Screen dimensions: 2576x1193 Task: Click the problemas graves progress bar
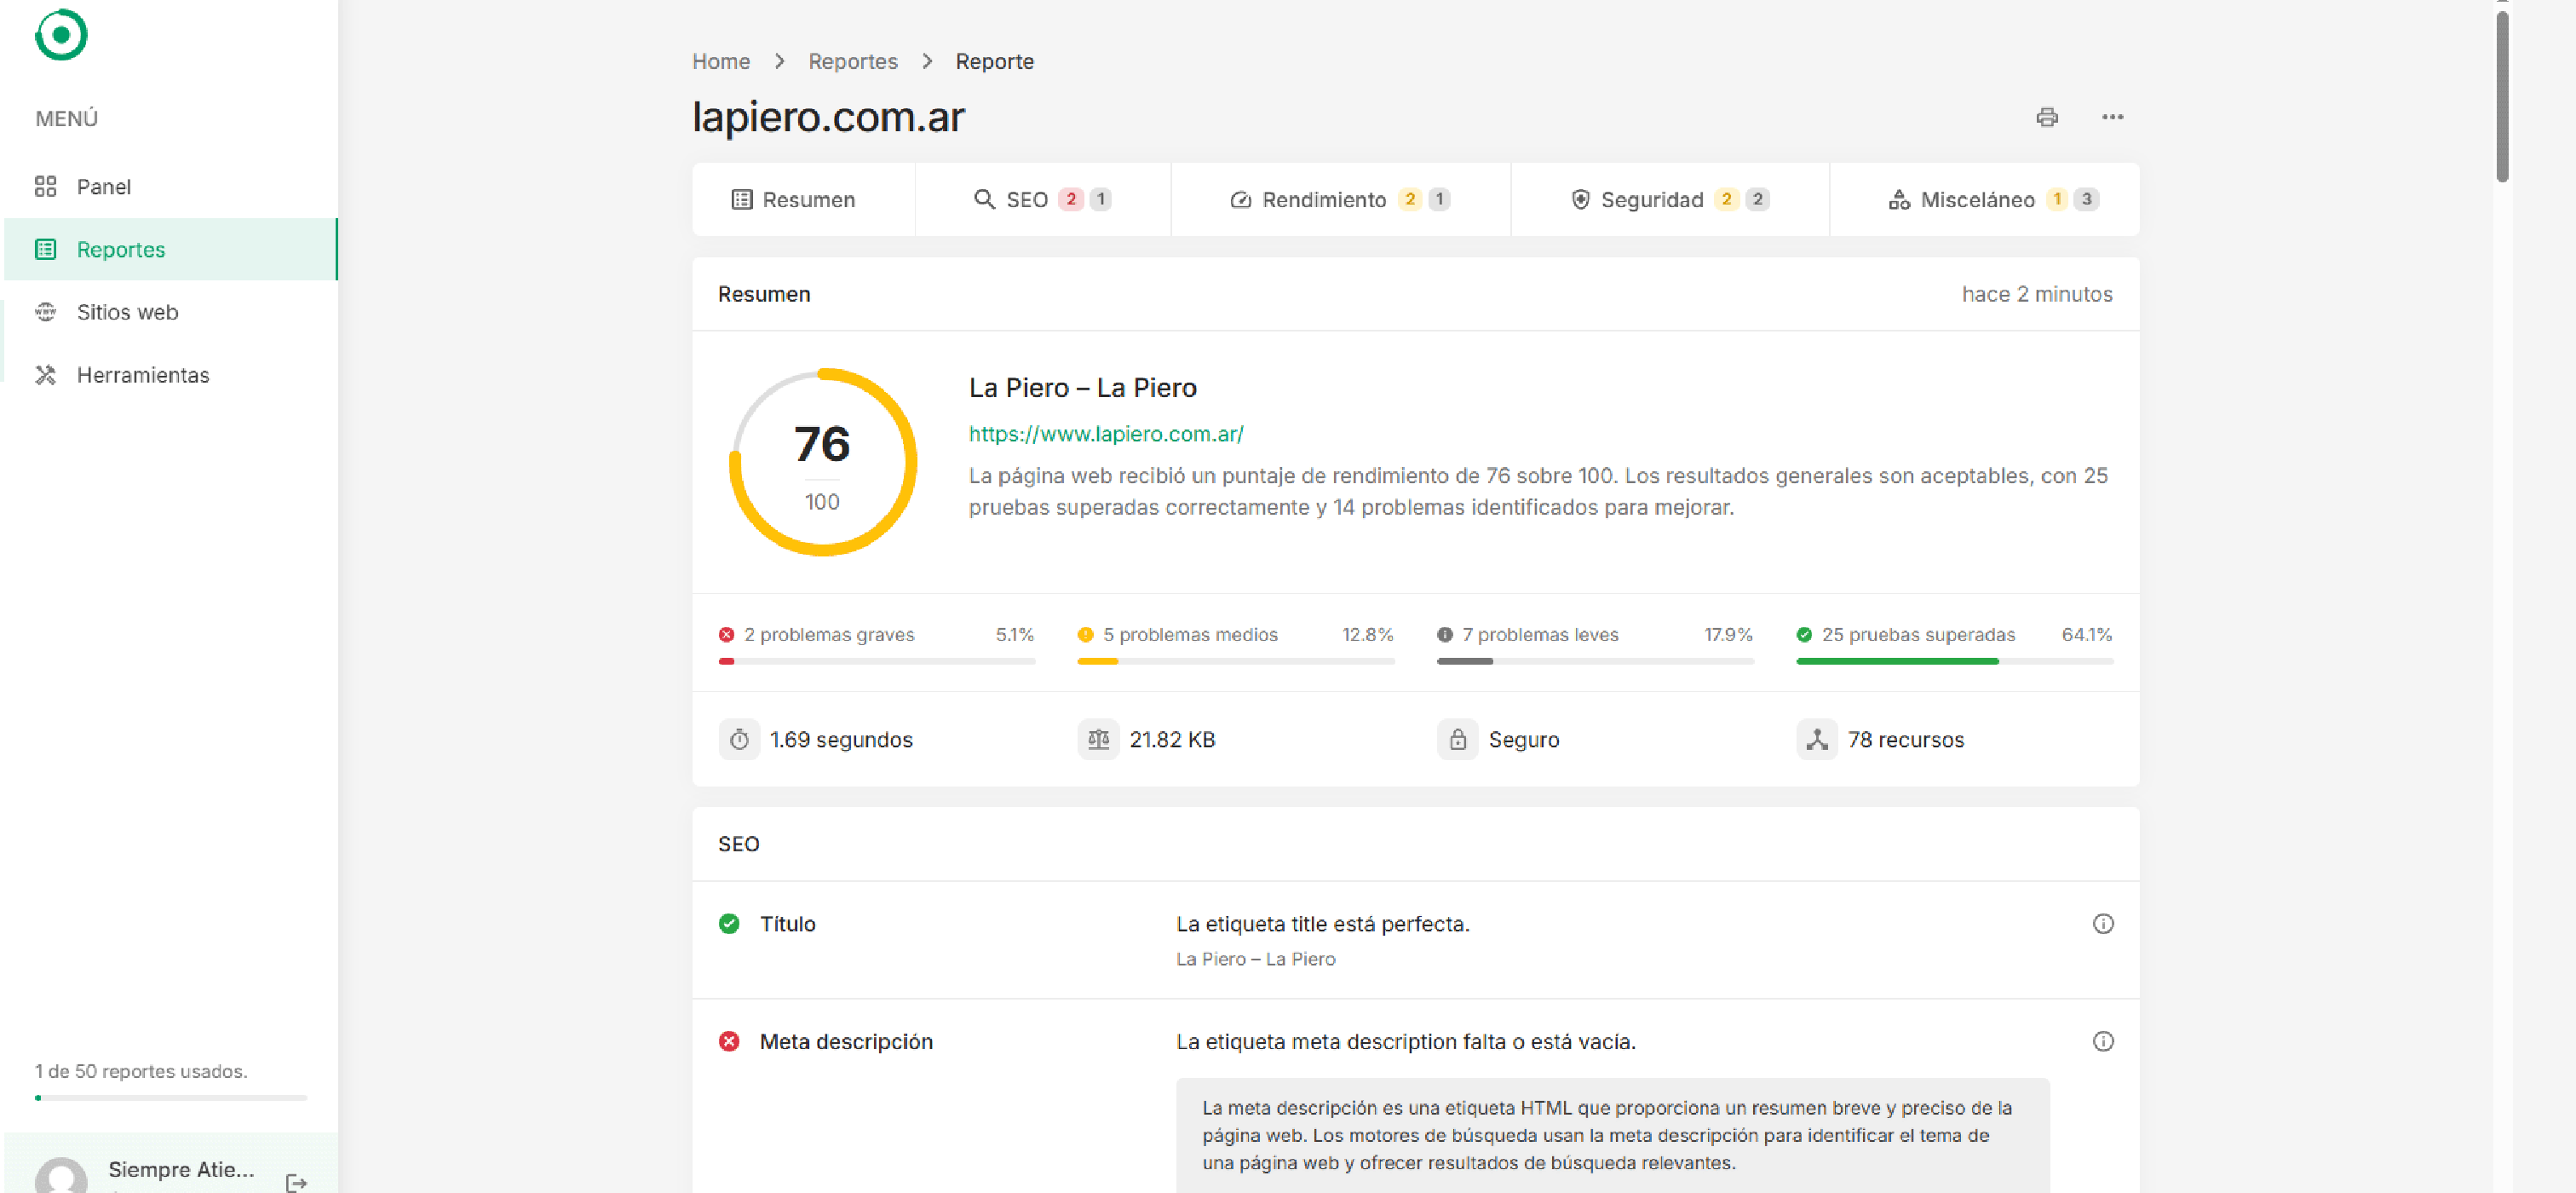click(x=876, y=661)
